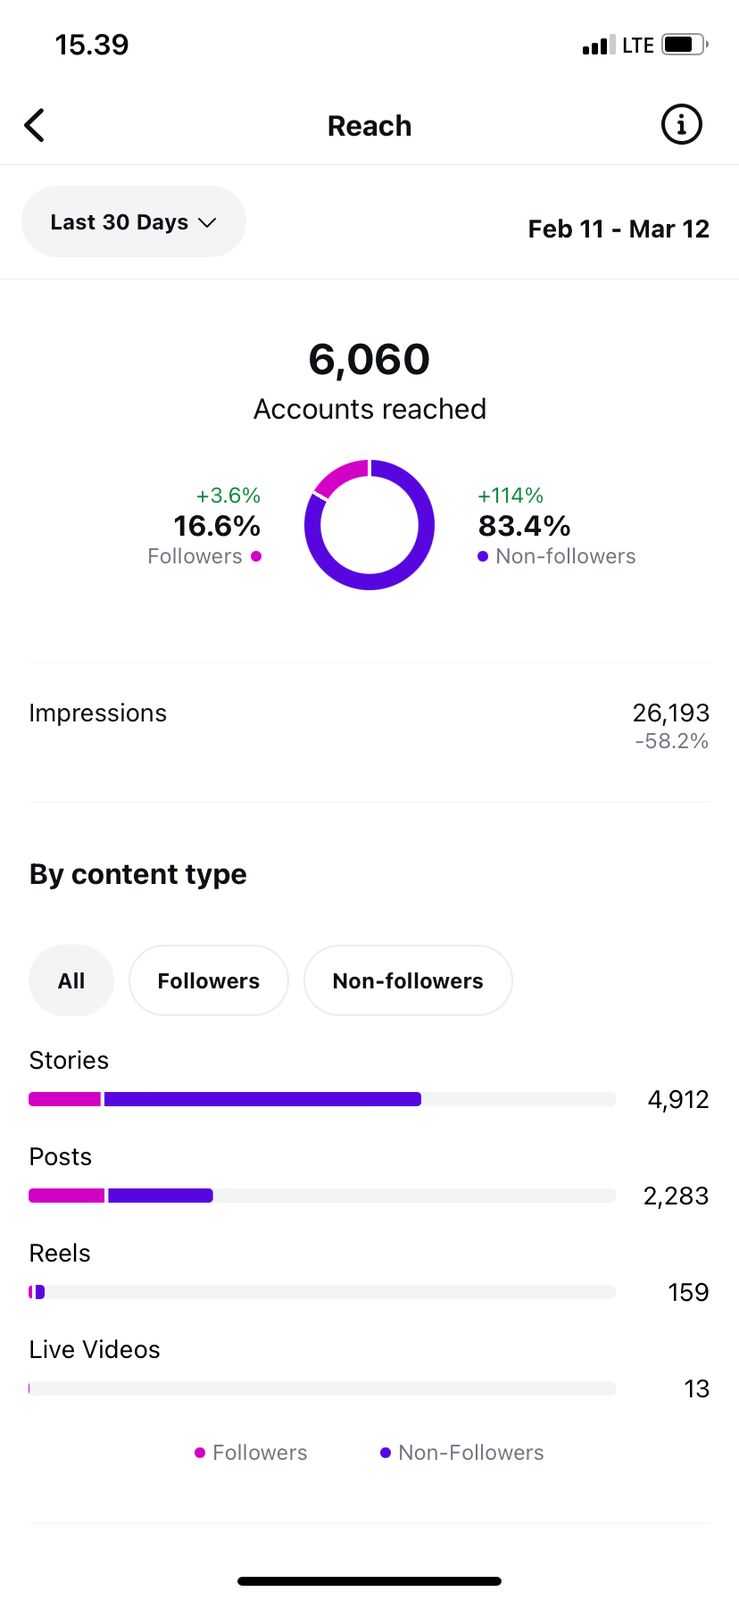Select the Non-followers filter chip

click(x=408, y=981)
